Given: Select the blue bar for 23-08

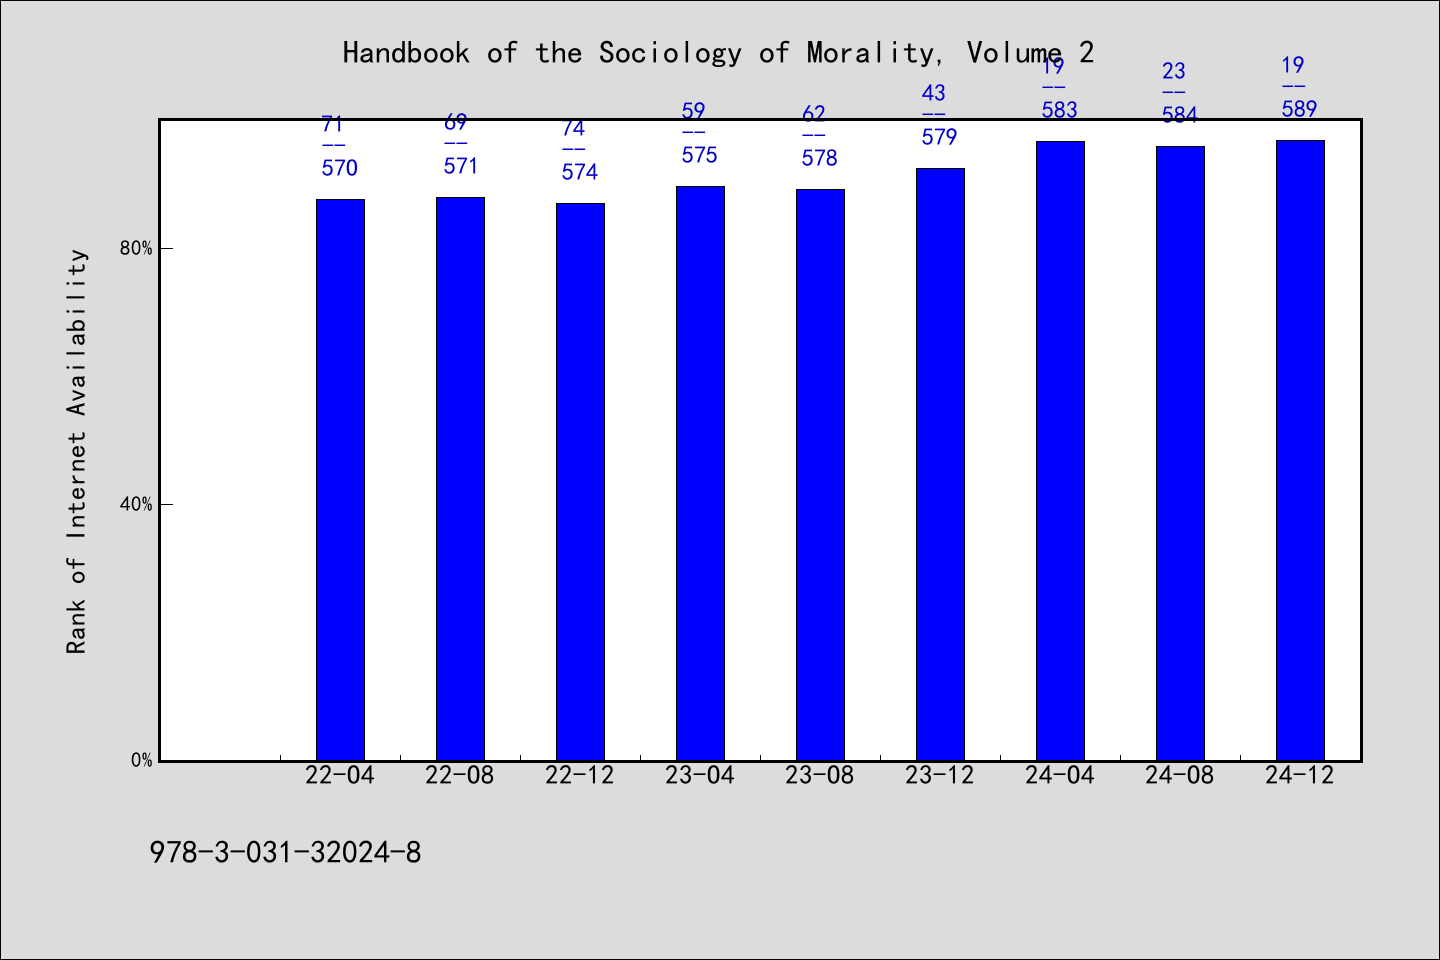Looking at the screenshot, I should (820, 475).
